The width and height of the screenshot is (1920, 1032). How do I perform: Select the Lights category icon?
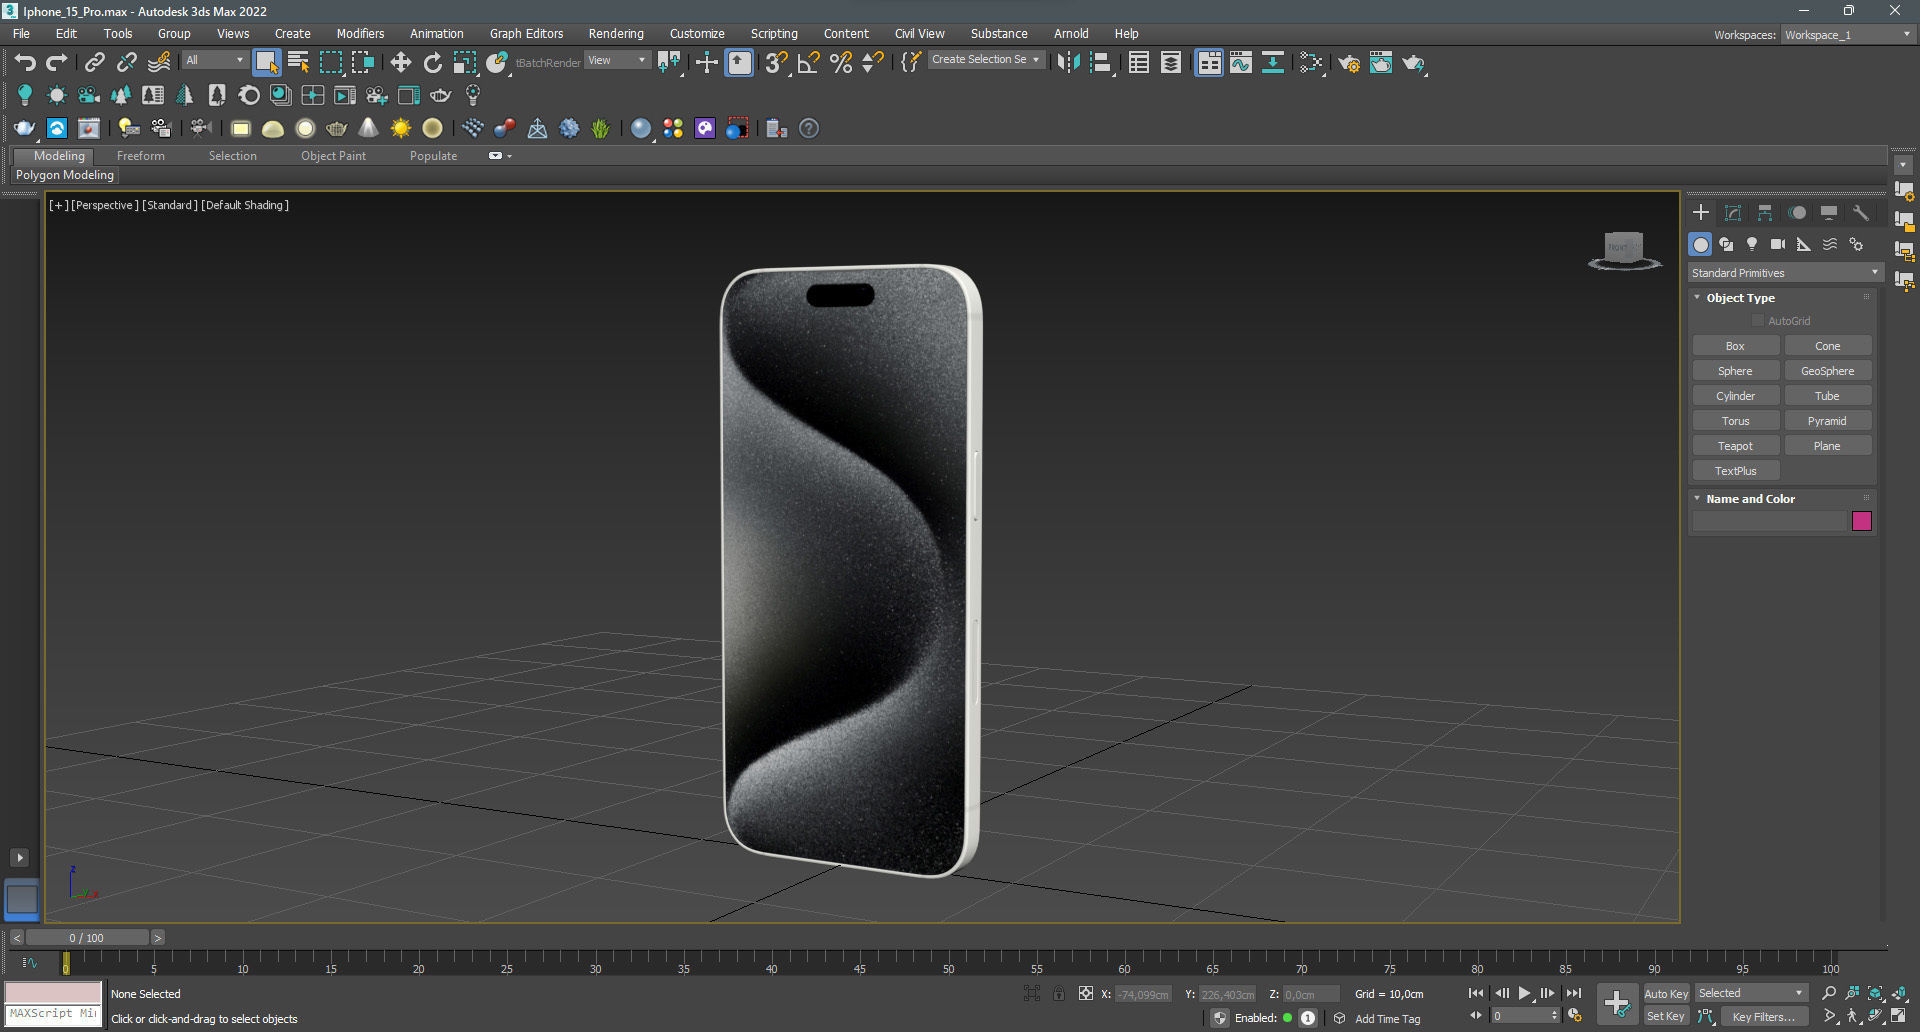tap(1752, 244)
